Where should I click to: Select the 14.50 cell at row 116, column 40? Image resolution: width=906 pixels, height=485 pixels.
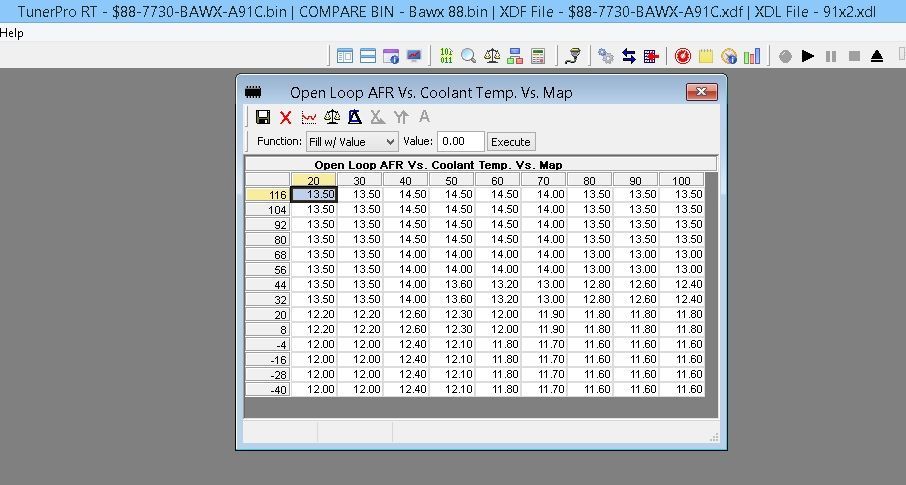(x=406, y=195)
